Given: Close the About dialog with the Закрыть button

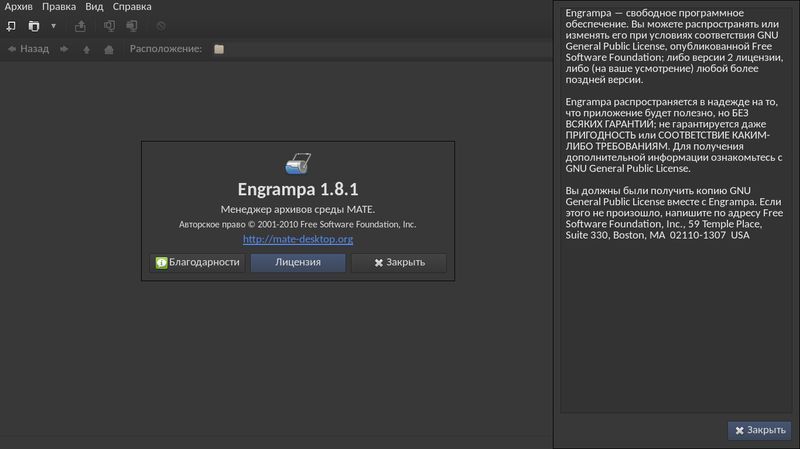Looking at the screenshot, I should pyautogui.click(x=399, y=262).
